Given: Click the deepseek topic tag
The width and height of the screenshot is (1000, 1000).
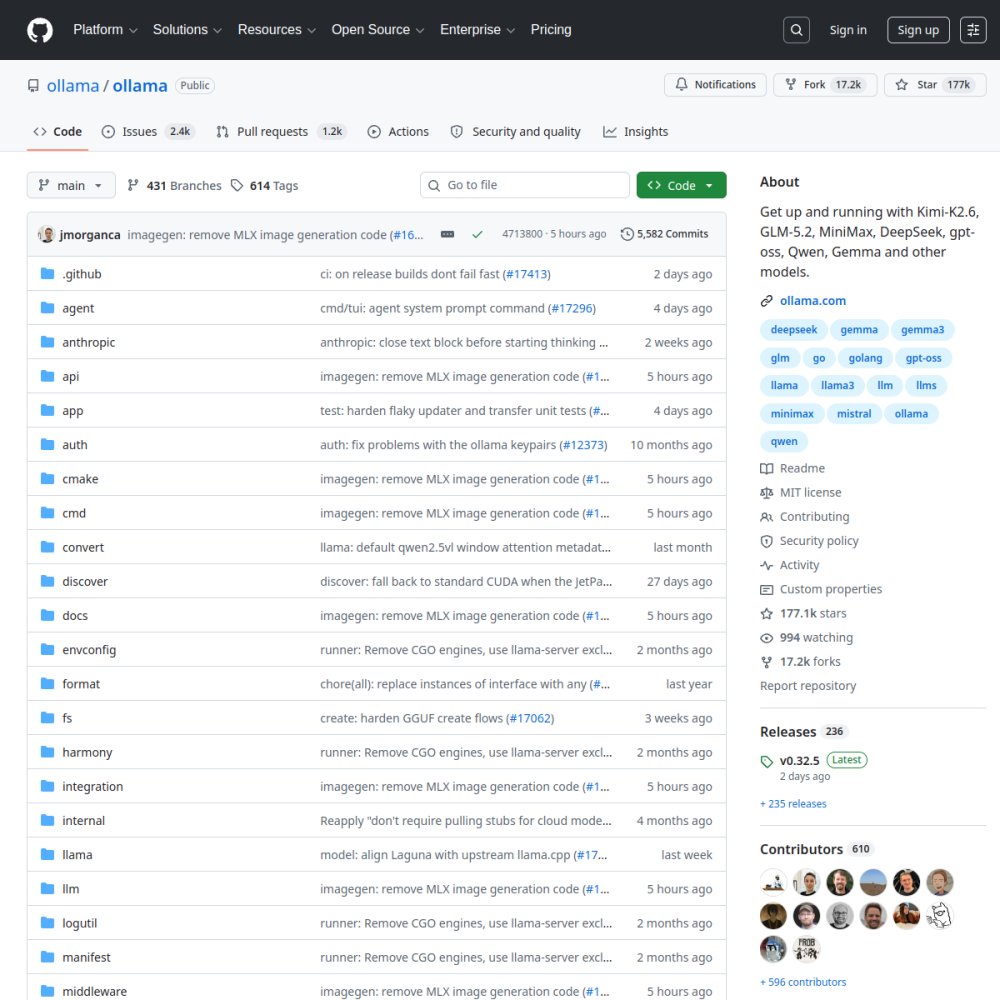Looking at the screenshot, I should [793, 330].
